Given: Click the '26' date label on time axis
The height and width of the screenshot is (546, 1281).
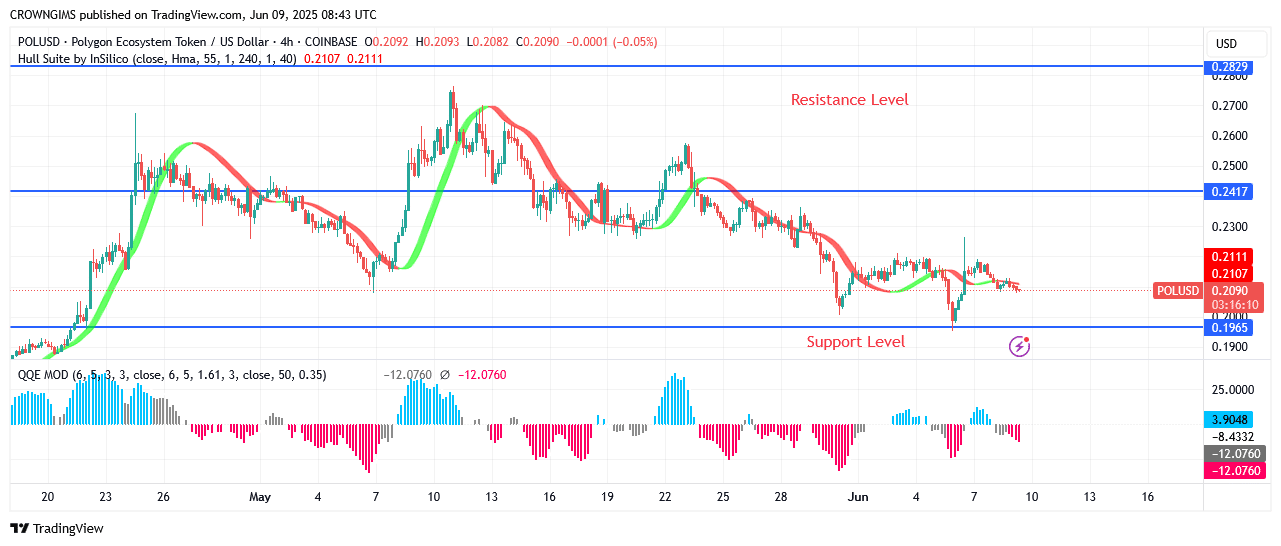Looking at the screenshot, I should tap(163, 496).
